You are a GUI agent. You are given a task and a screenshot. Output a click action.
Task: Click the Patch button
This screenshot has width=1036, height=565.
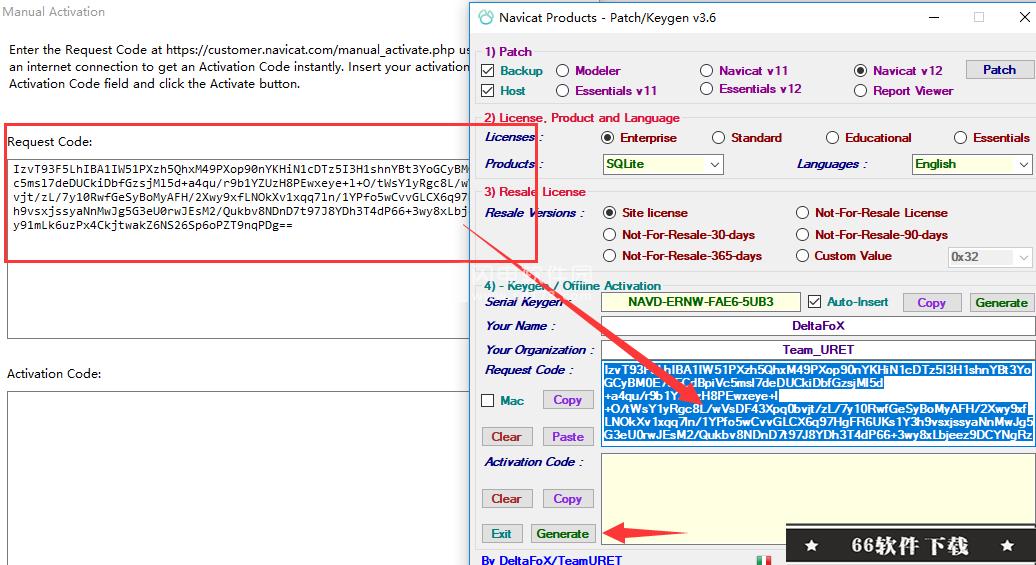(999, 70)
